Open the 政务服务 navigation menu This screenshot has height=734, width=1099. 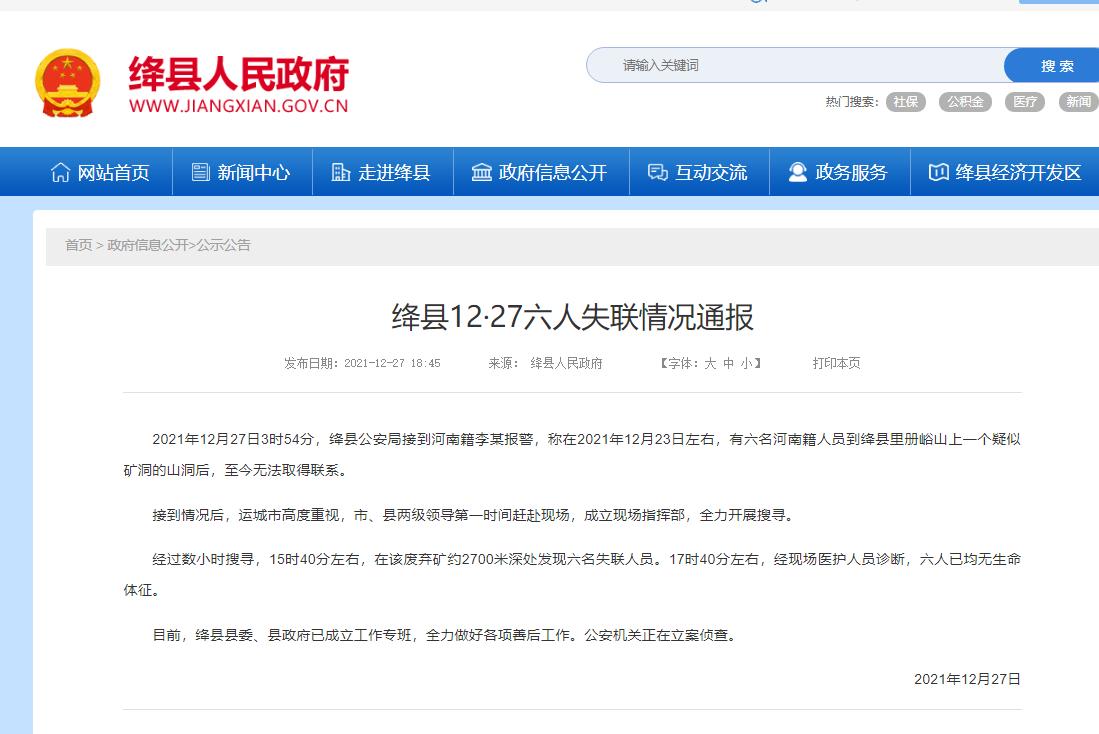point(851,172)
